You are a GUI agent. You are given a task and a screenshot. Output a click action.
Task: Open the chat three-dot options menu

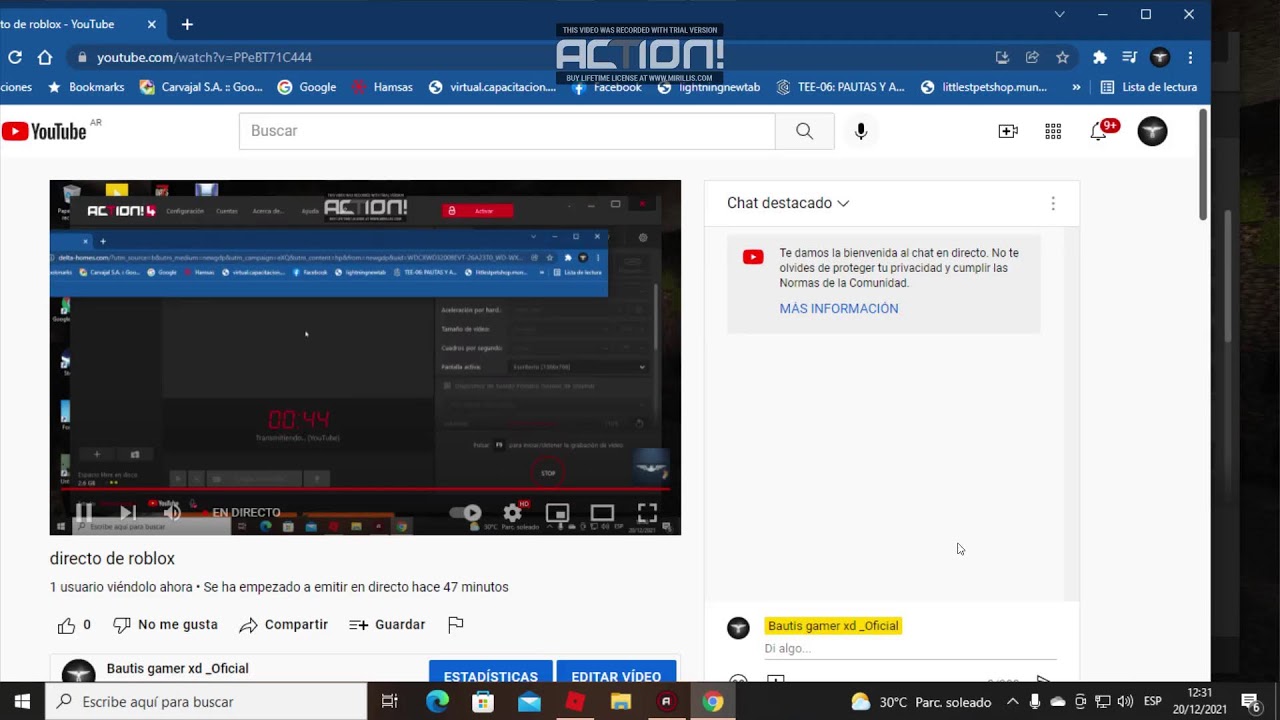coord(1053,203)
